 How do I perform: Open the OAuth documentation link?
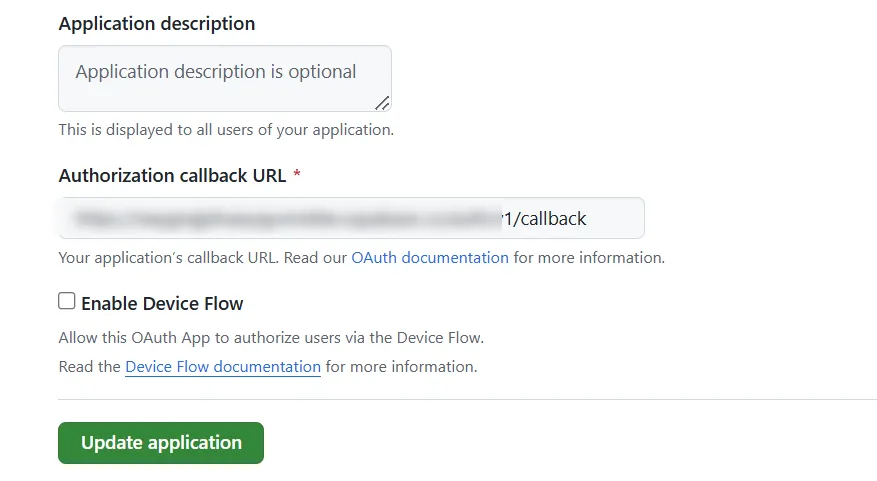[430, 258]
